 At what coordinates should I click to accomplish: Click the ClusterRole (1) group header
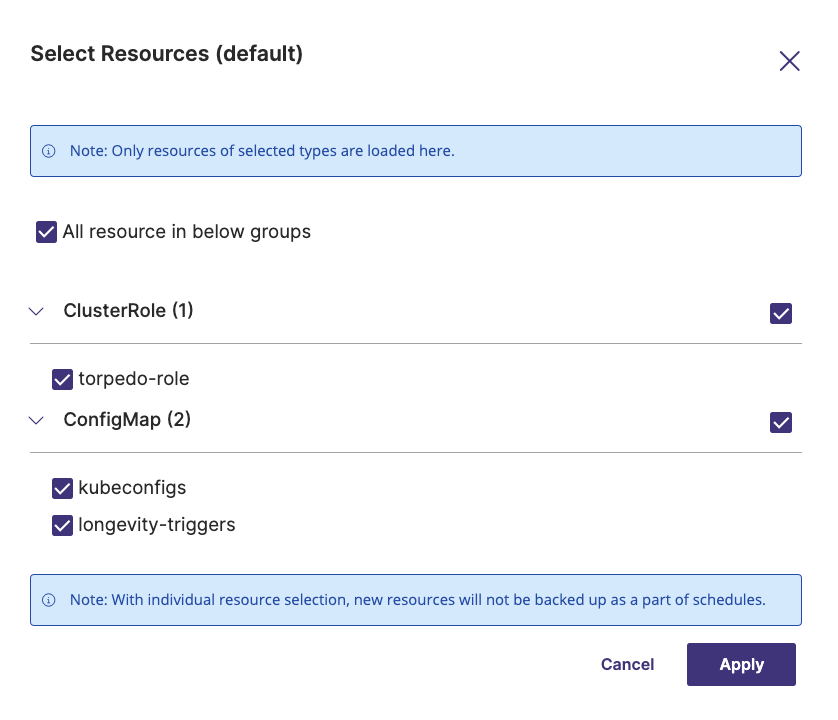[128, 311]
